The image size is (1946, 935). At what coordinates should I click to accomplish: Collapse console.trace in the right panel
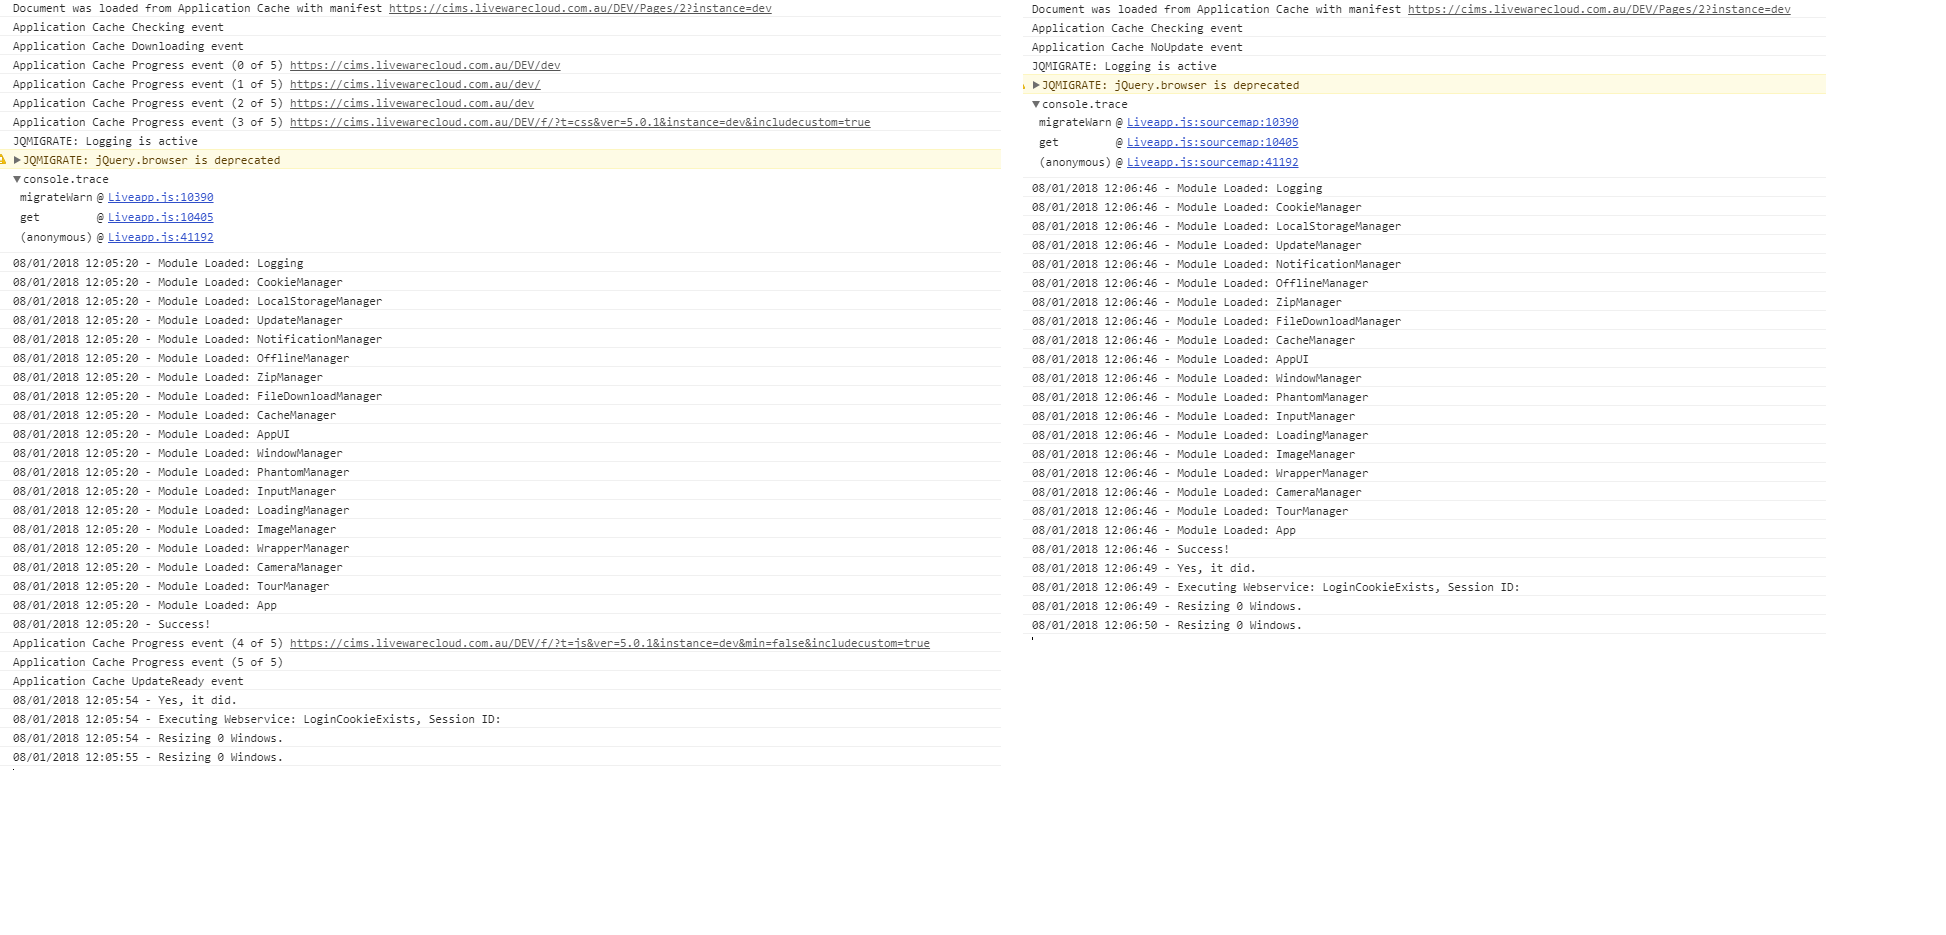tap(1035, 104)
